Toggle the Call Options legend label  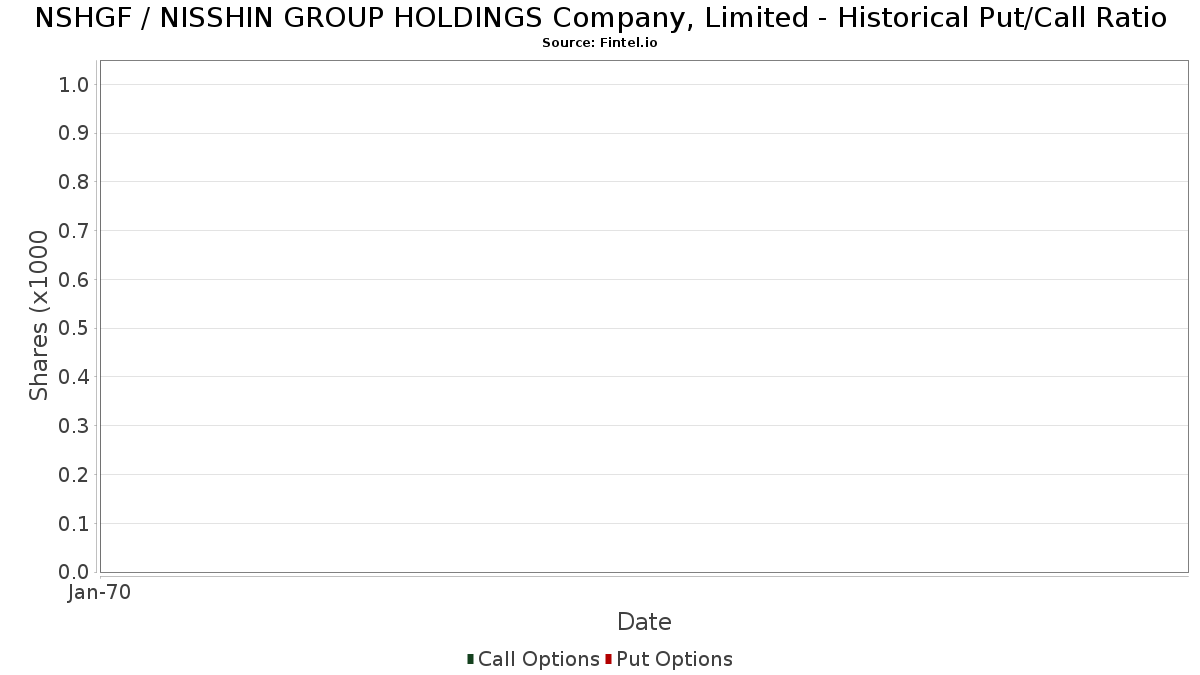tap(539, 659)
